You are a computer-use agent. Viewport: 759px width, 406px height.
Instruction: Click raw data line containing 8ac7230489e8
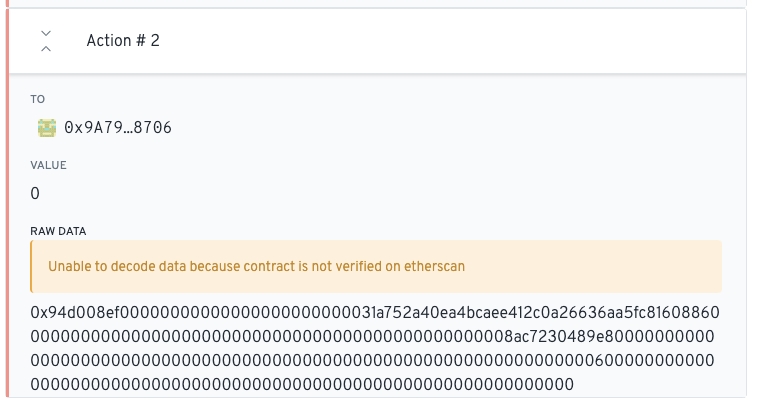click(x=375, y=337)
